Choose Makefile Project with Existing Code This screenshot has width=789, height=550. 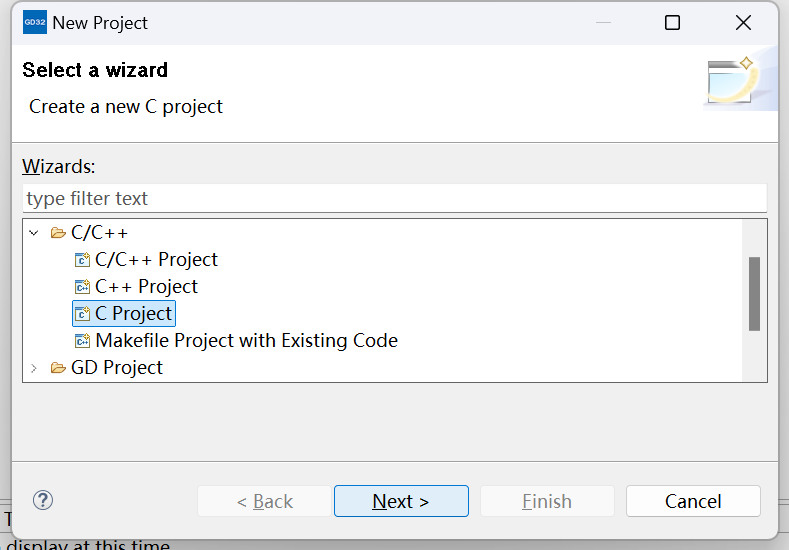[x=246, y=341]
